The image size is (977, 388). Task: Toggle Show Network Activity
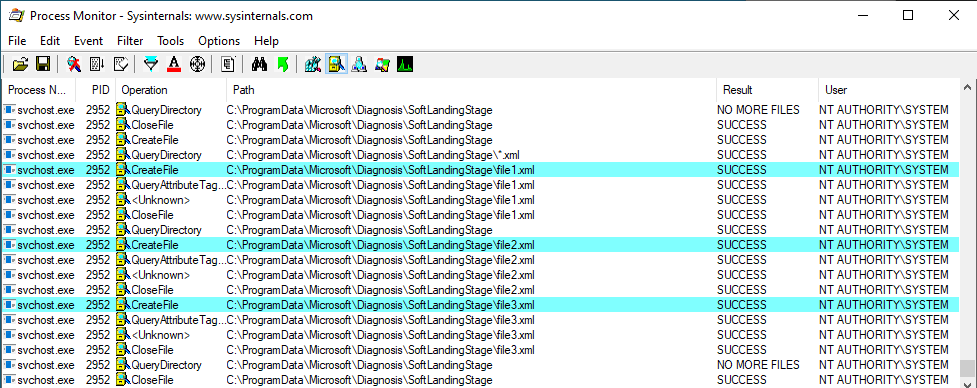coord(359,64)
